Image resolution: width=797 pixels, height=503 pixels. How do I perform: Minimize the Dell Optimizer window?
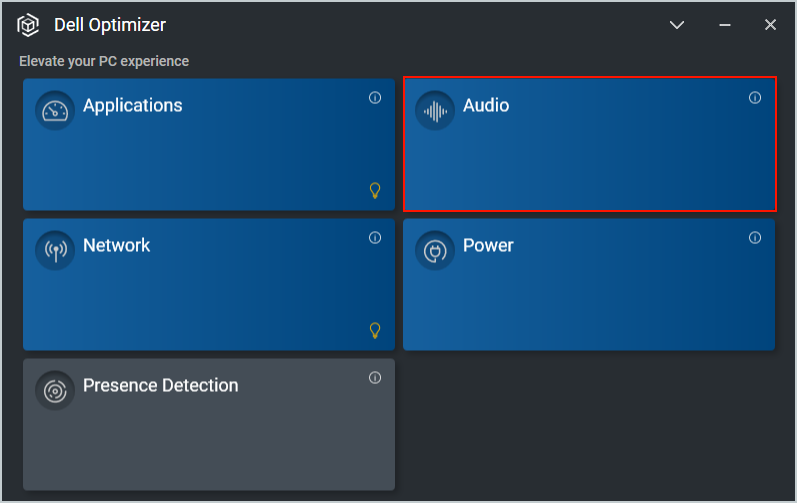[725, 25]
